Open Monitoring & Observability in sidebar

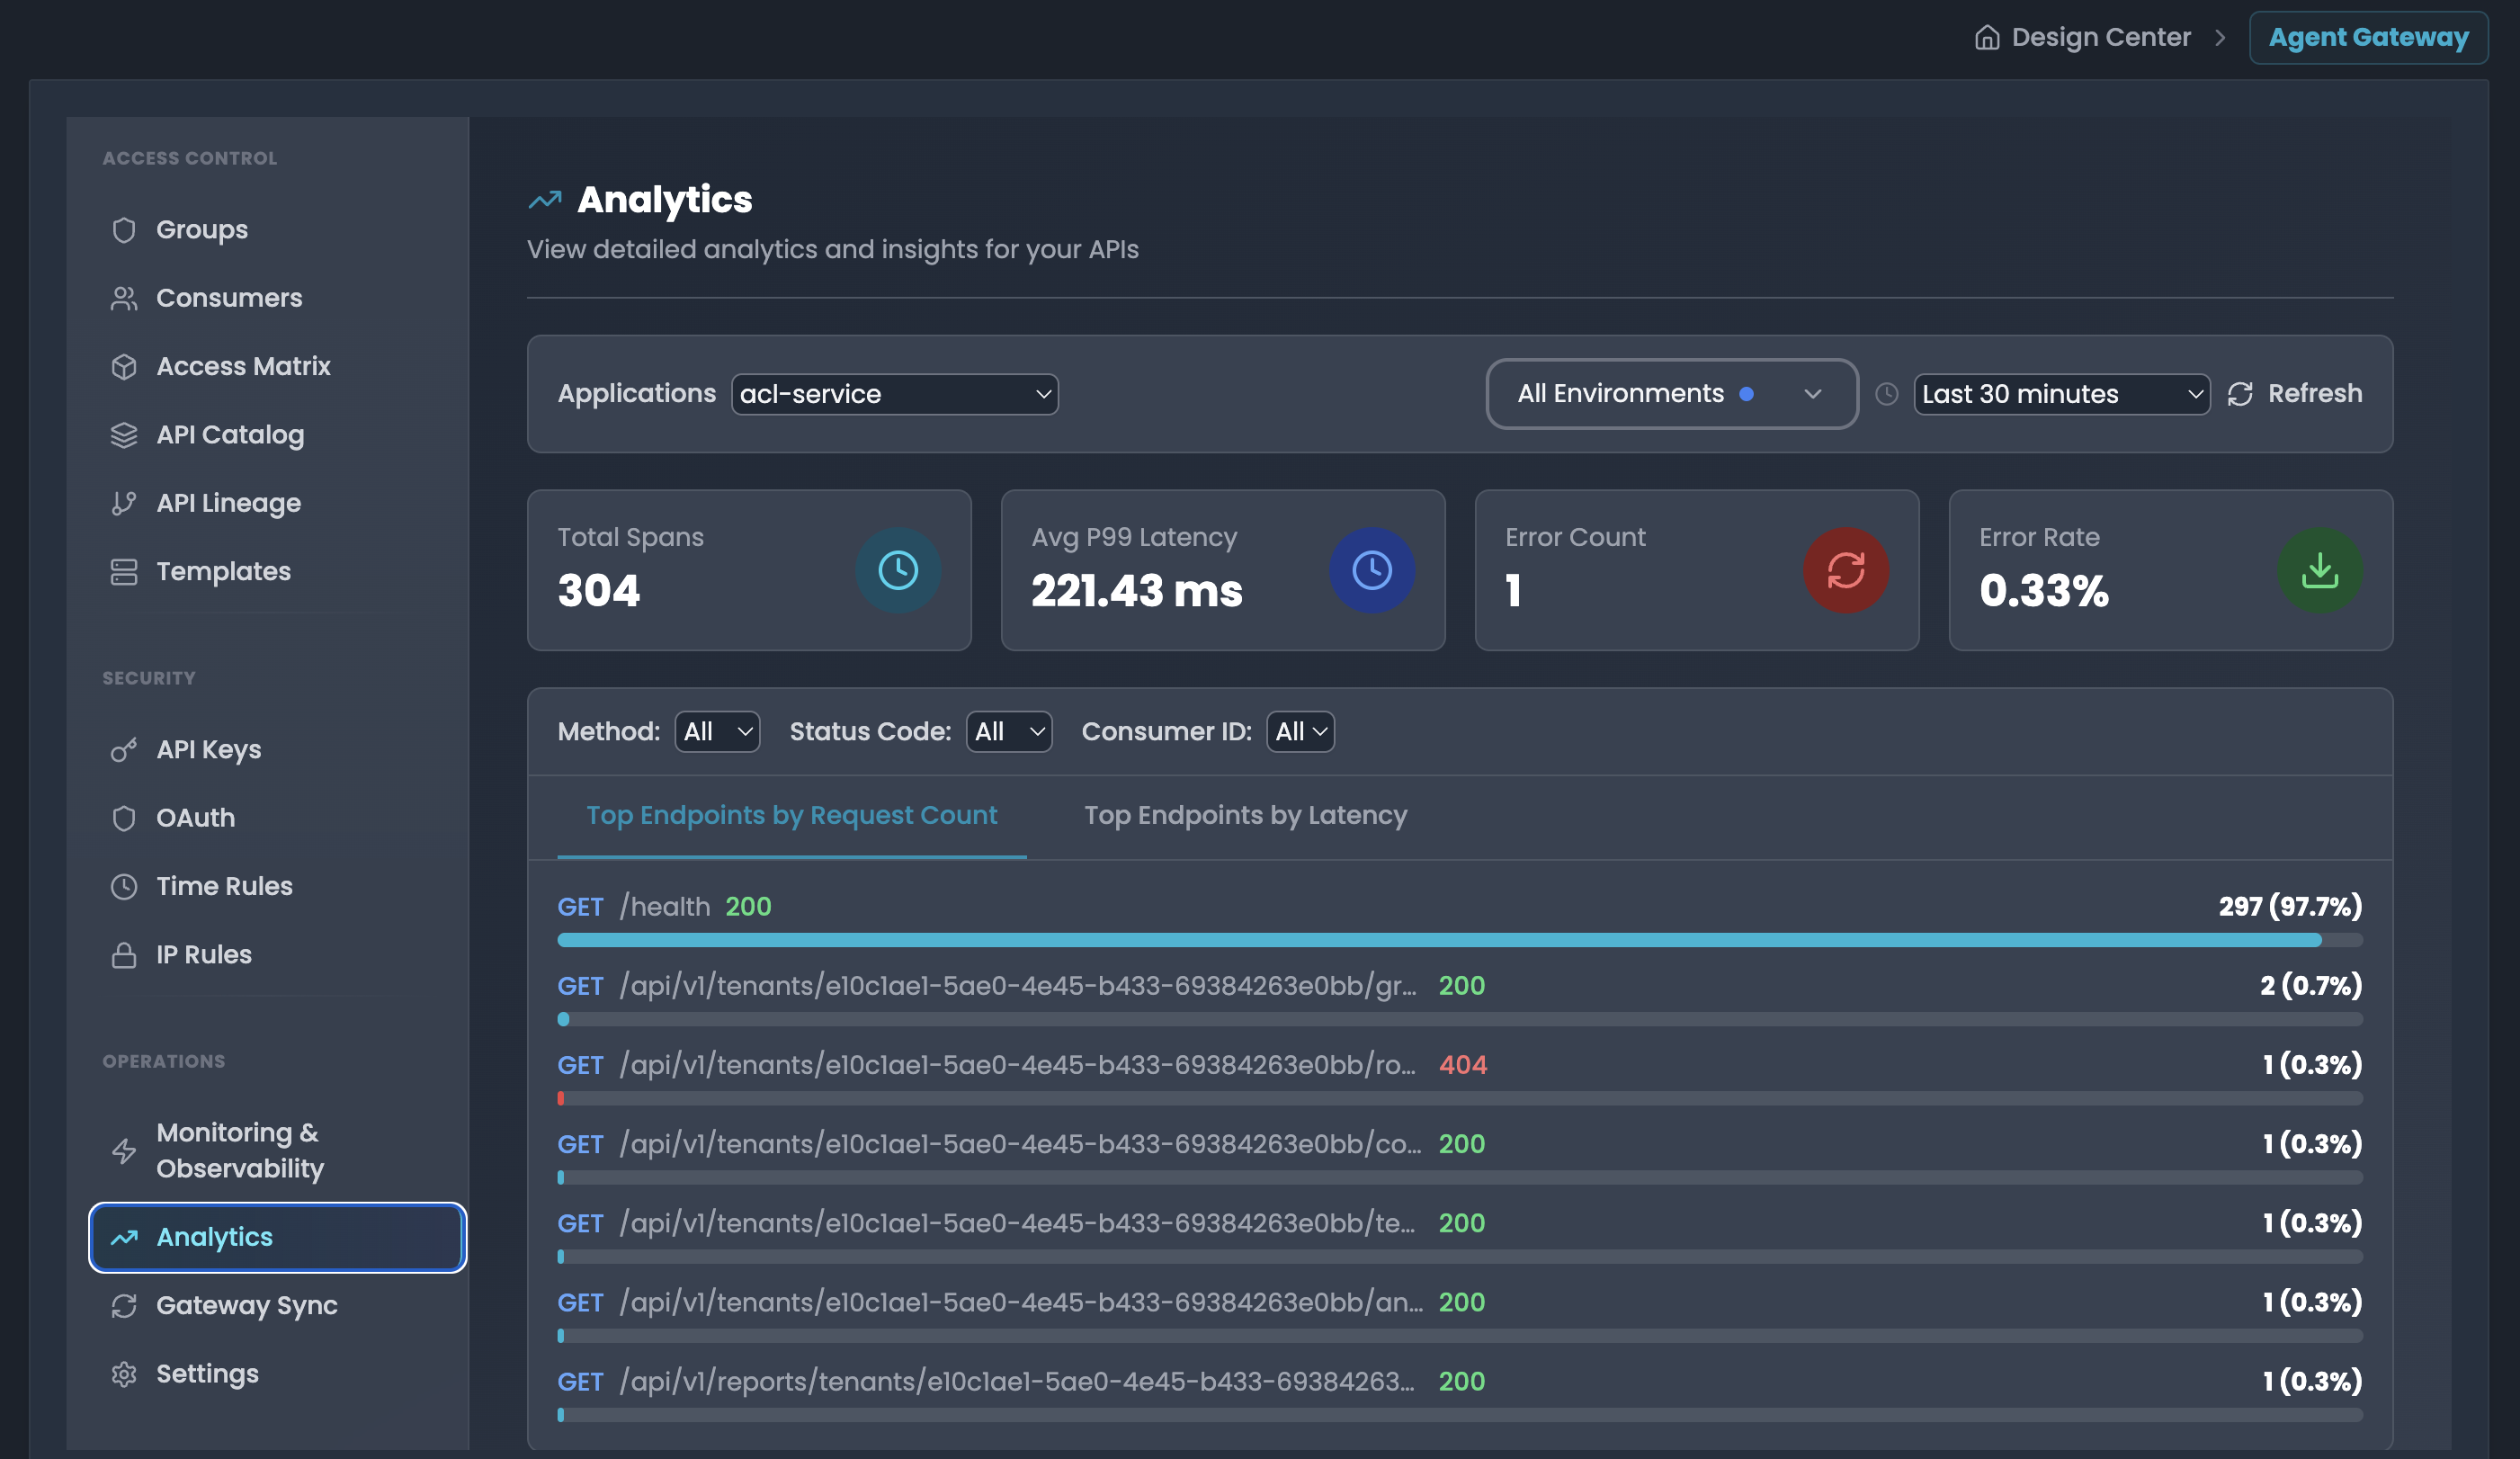[240, 1151]
